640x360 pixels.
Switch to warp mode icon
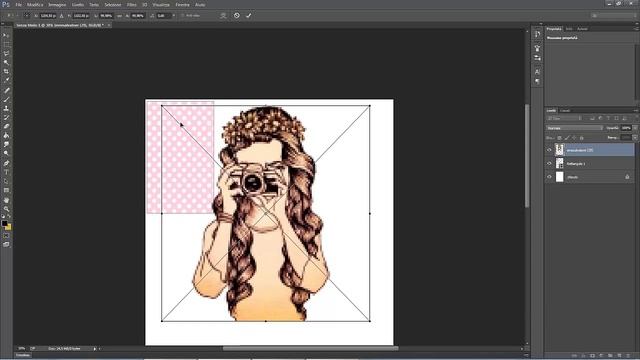click(x=223, y=16)
